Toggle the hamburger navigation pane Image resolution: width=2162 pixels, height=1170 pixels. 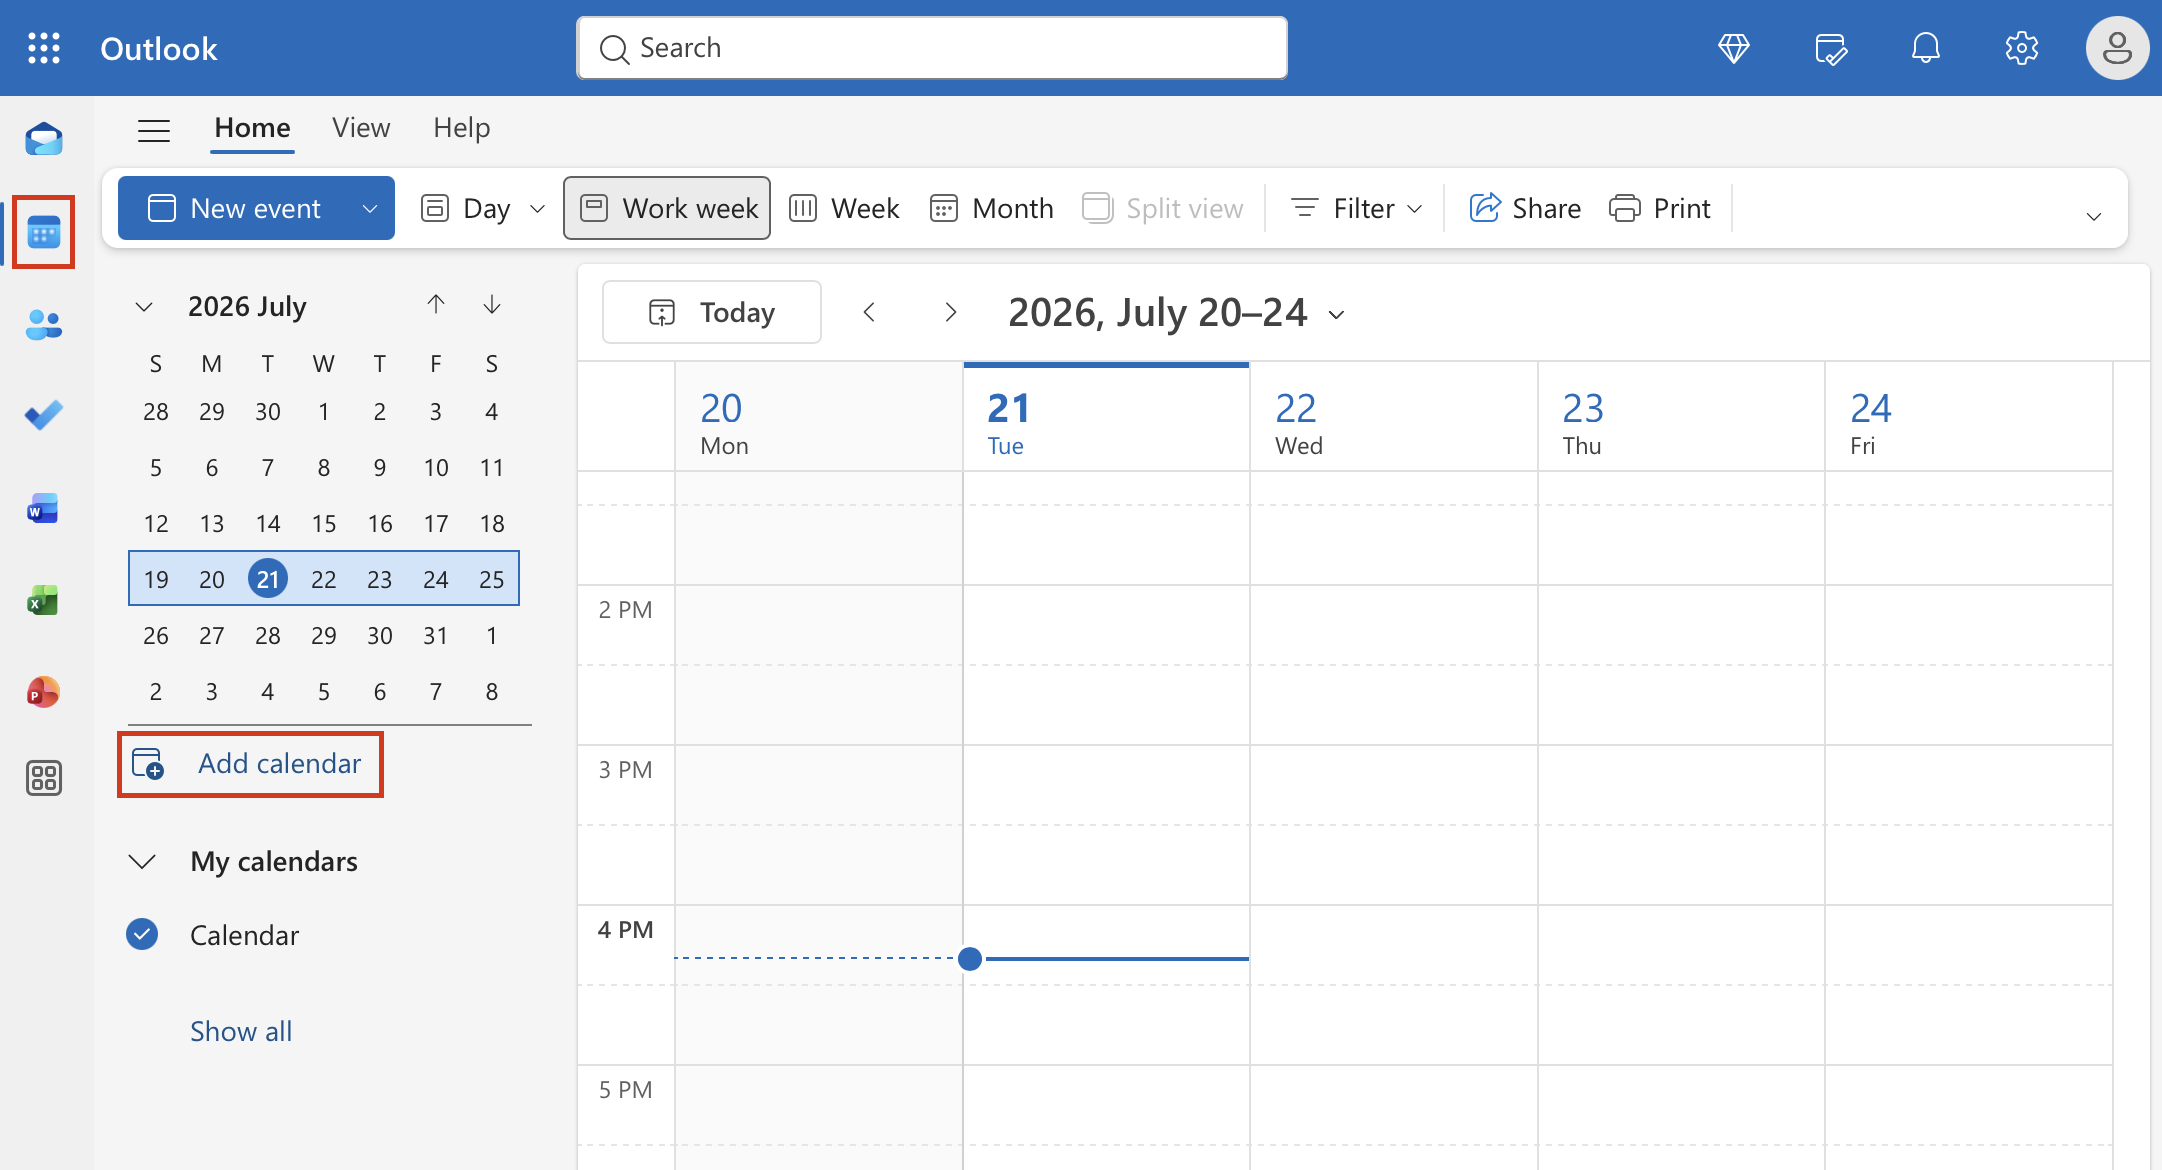(x=154, y=130)
